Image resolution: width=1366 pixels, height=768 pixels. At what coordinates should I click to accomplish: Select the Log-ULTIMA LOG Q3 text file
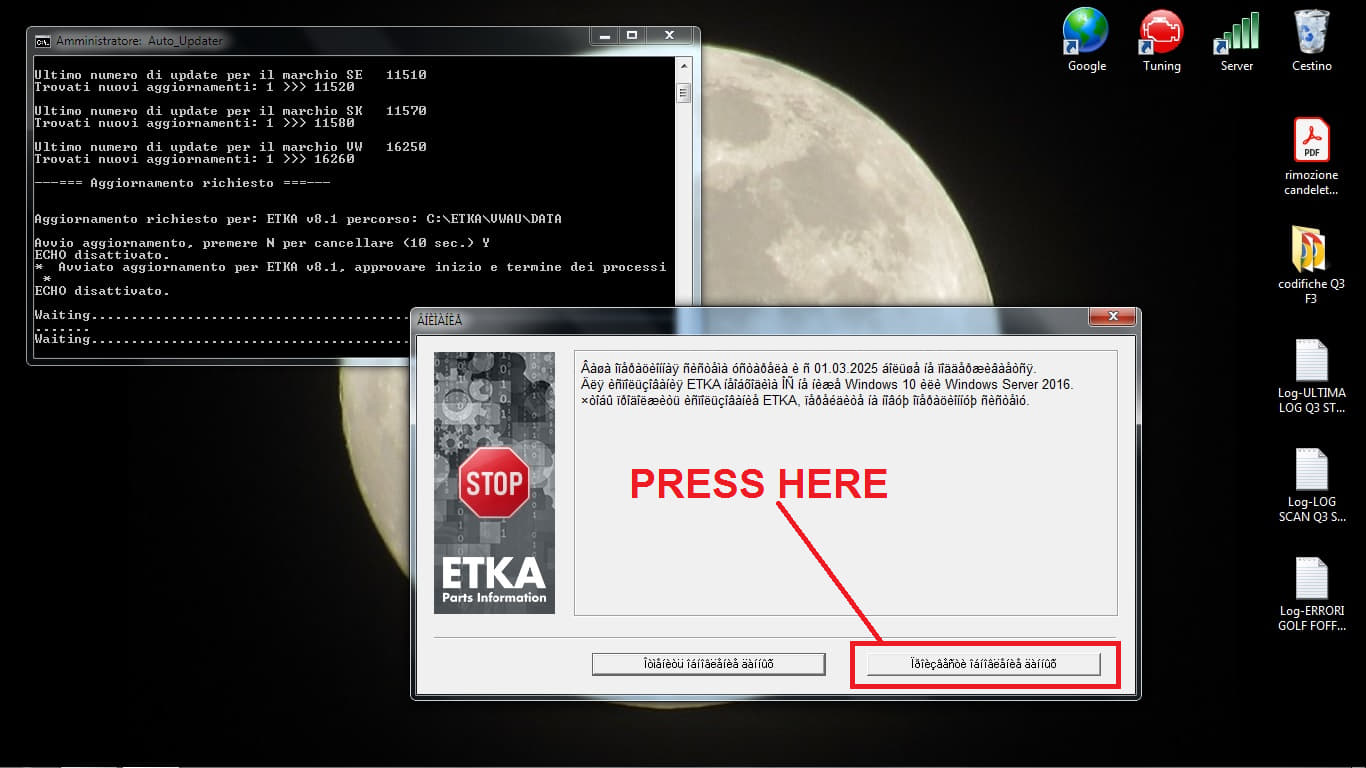[1311, 376]
